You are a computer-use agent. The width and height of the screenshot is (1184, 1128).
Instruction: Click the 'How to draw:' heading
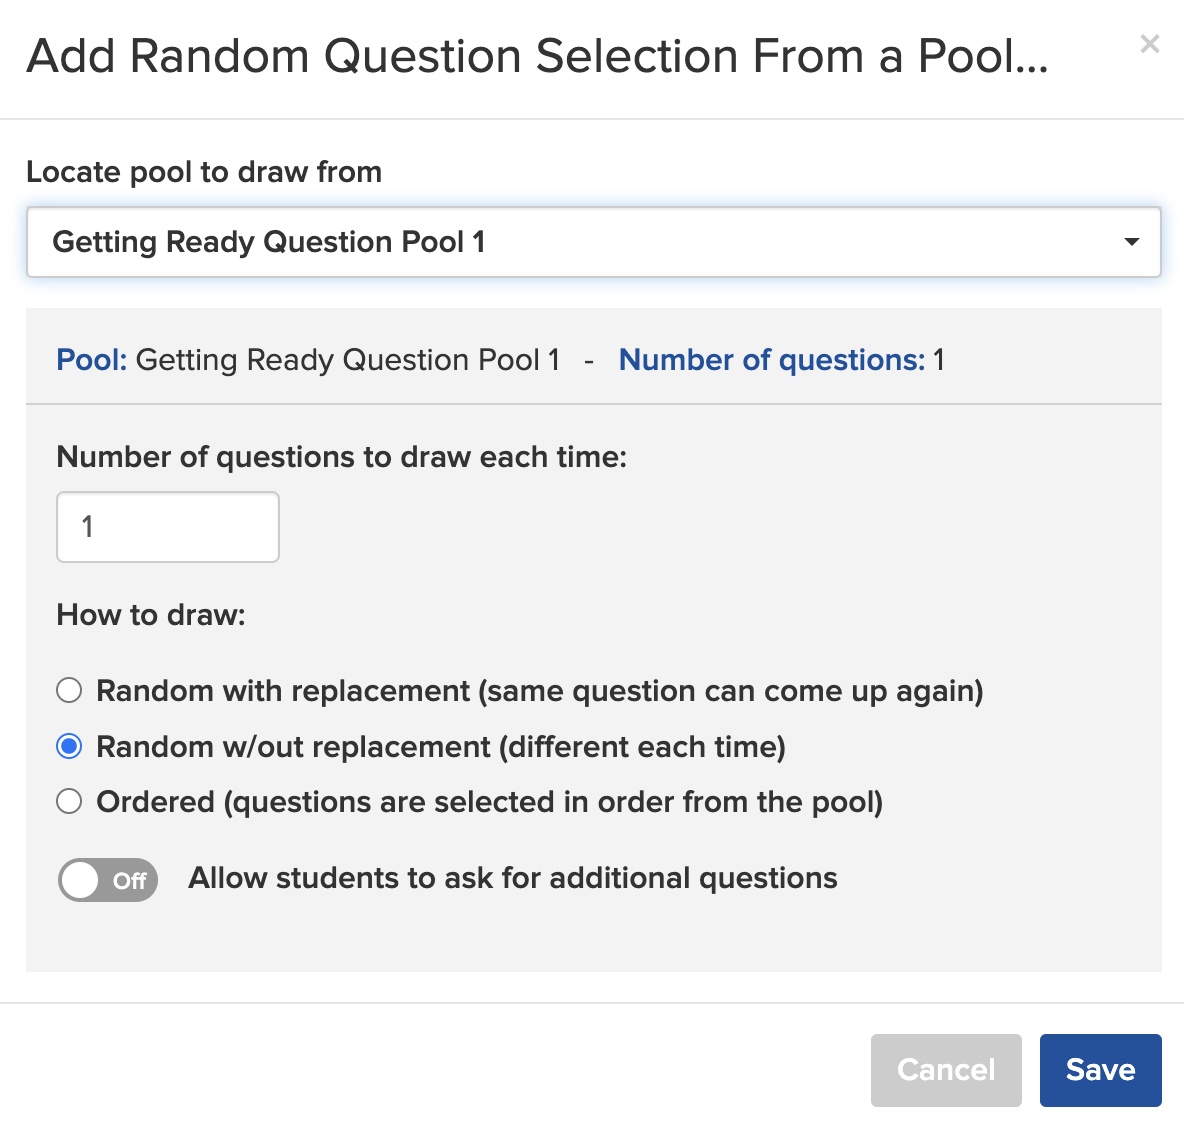tap(151, 615)
